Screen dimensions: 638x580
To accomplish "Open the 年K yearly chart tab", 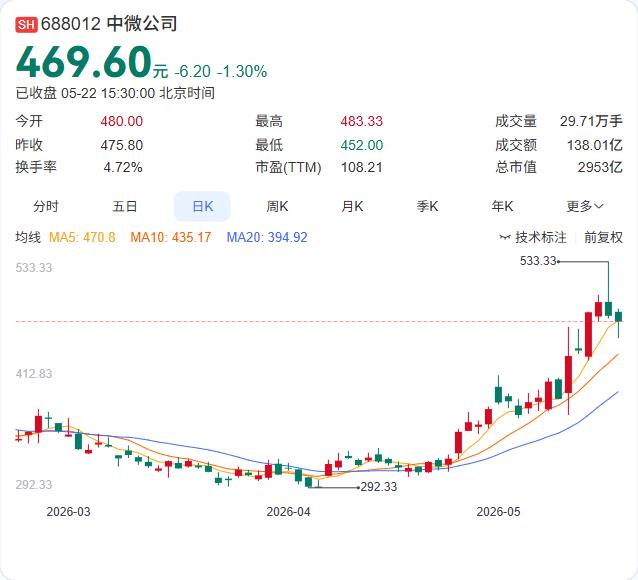I will pos(502,206).
